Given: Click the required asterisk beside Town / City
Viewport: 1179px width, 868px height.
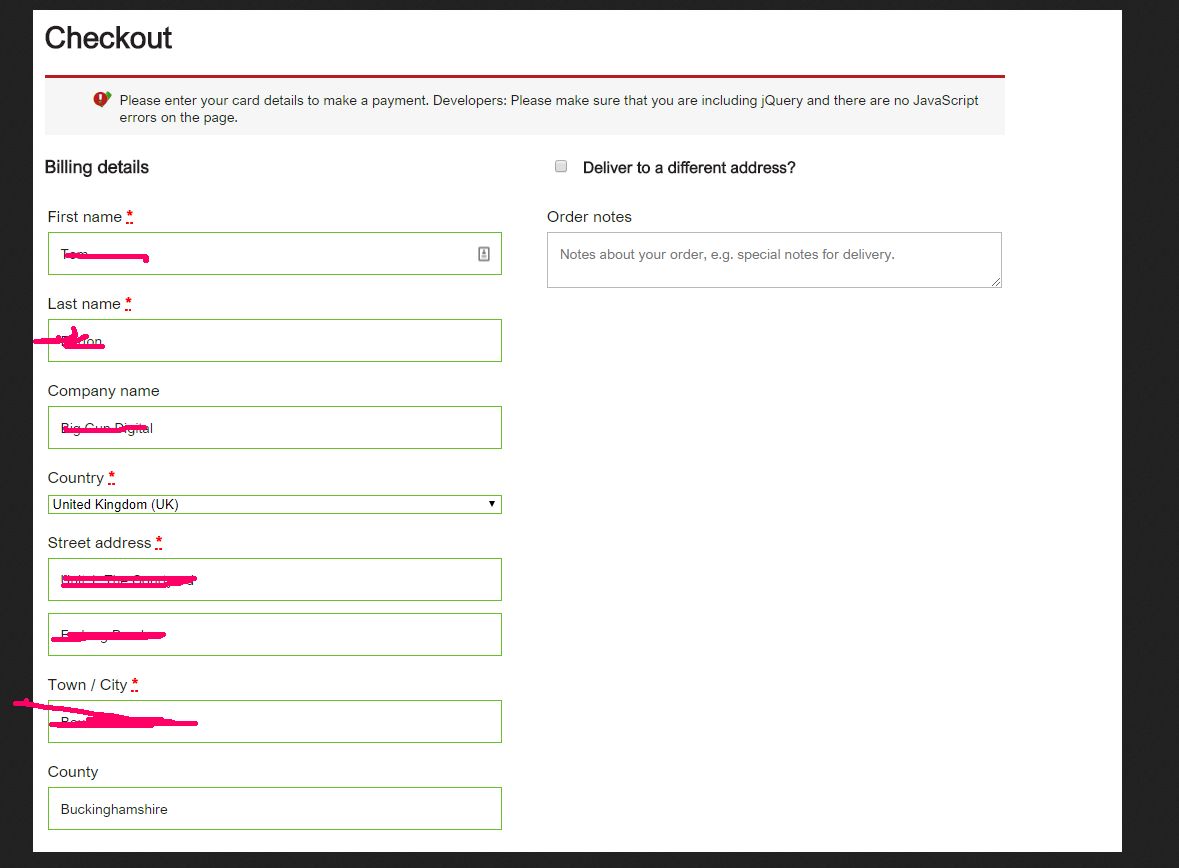Looking at the screenshot, I should pyautogui.click(x=135, y=684).
